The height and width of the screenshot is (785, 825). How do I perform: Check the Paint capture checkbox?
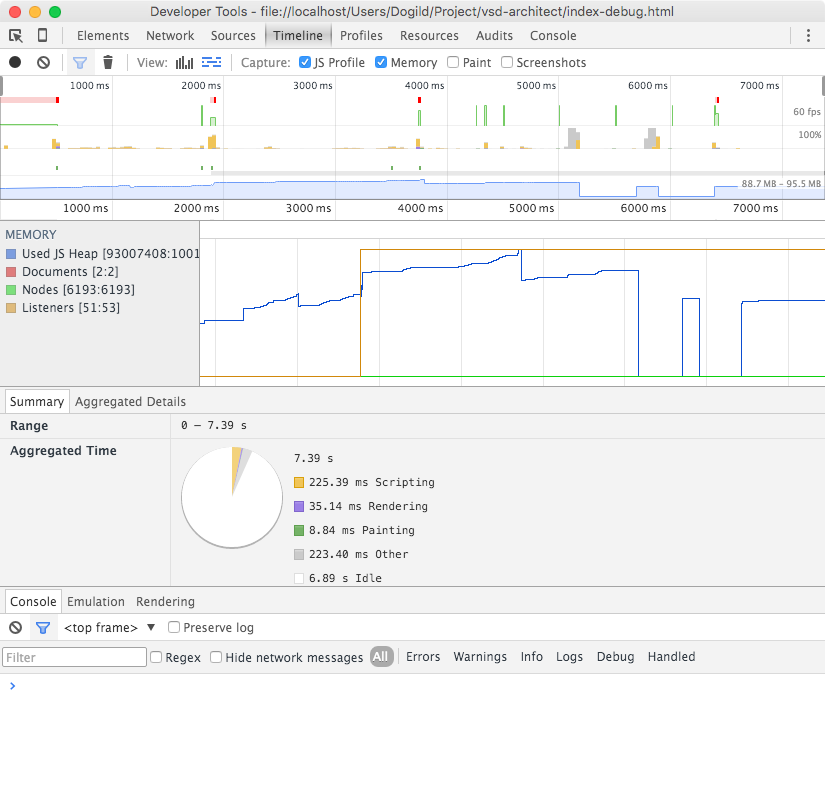(453, 62)
